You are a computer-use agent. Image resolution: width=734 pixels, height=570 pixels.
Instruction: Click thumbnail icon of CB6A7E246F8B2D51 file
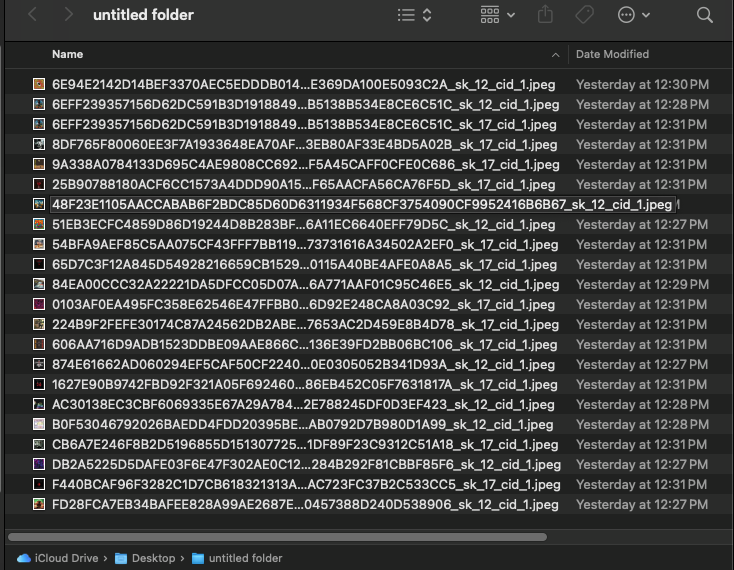tap(39, 445)
